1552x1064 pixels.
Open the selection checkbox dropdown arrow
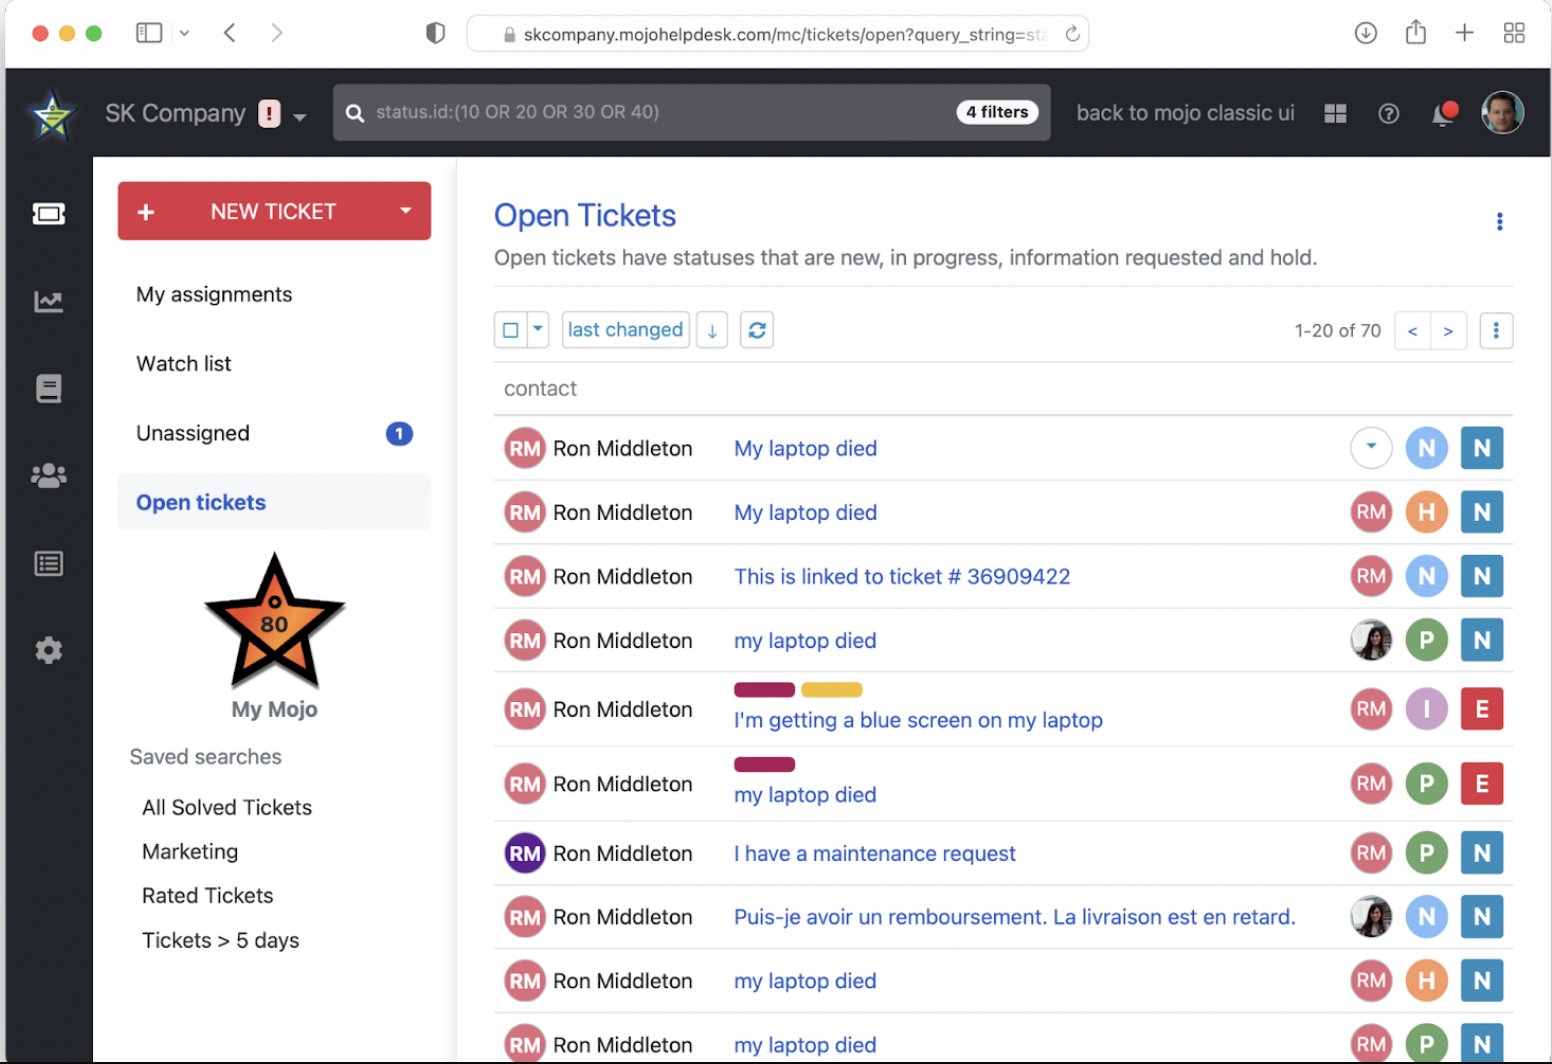(537, 329)
